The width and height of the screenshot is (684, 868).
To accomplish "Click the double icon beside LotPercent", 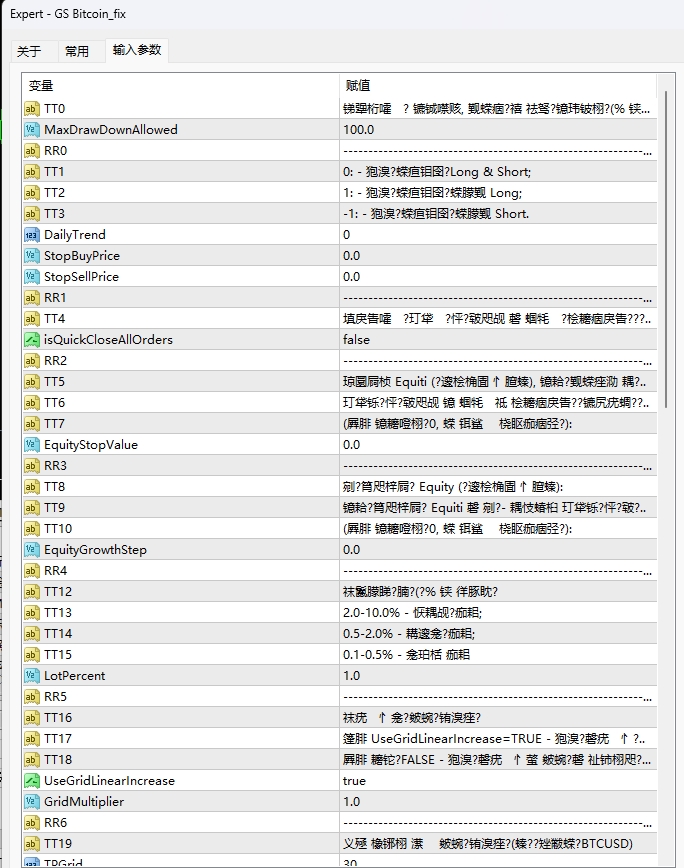I will click(32, 676).
